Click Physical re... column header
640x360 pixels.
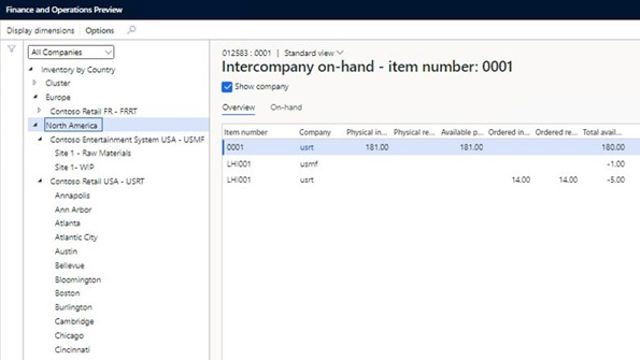click(x=414, y=132)
